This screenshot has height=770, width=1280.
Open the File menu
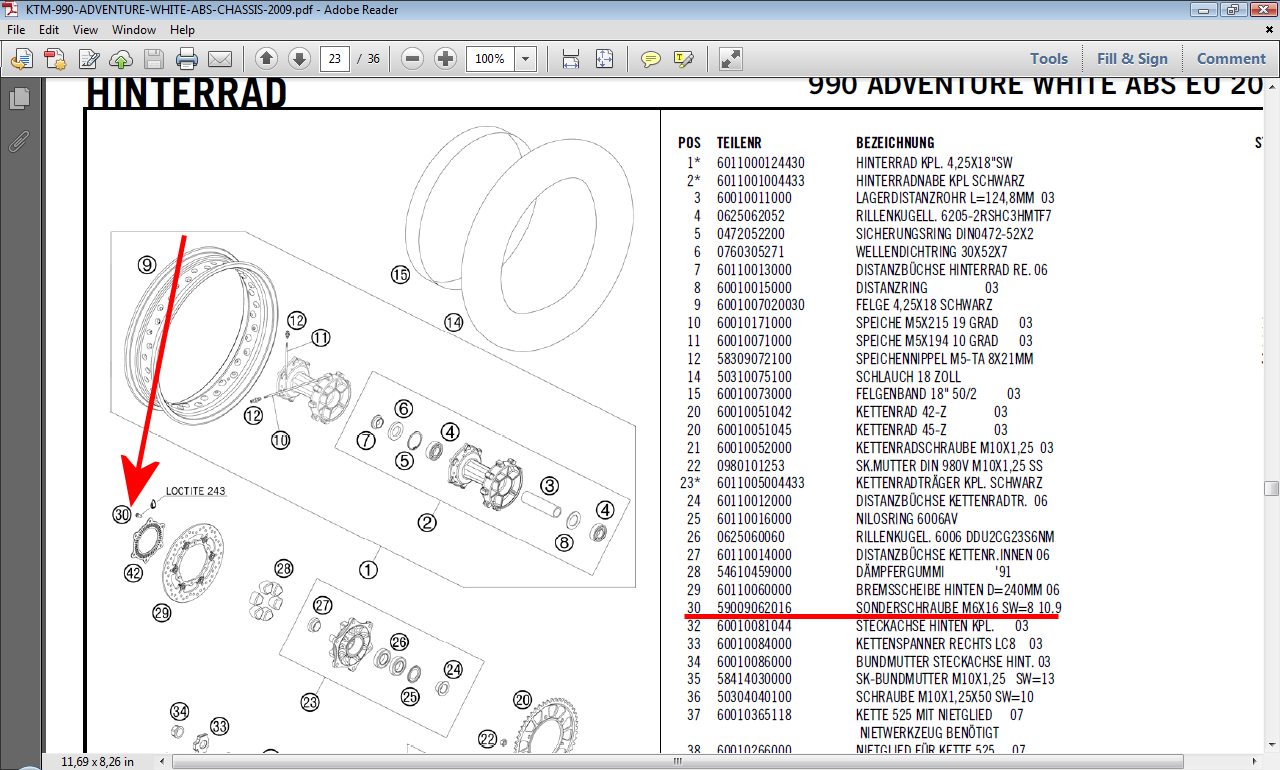[x=17, y=30]
